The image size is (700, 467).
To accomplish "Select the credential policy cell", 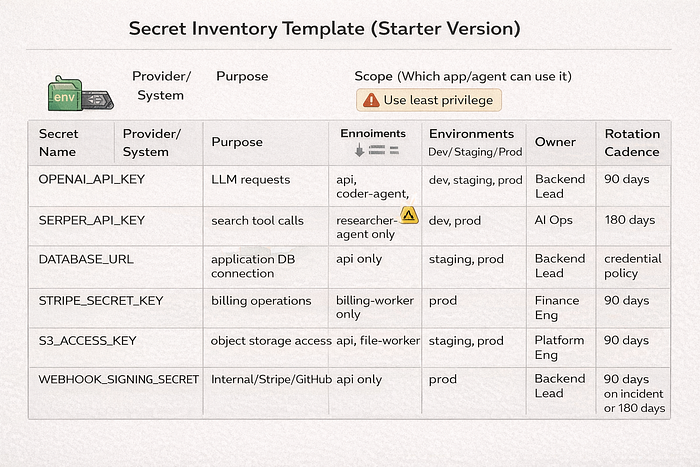I will click(633, 266).
